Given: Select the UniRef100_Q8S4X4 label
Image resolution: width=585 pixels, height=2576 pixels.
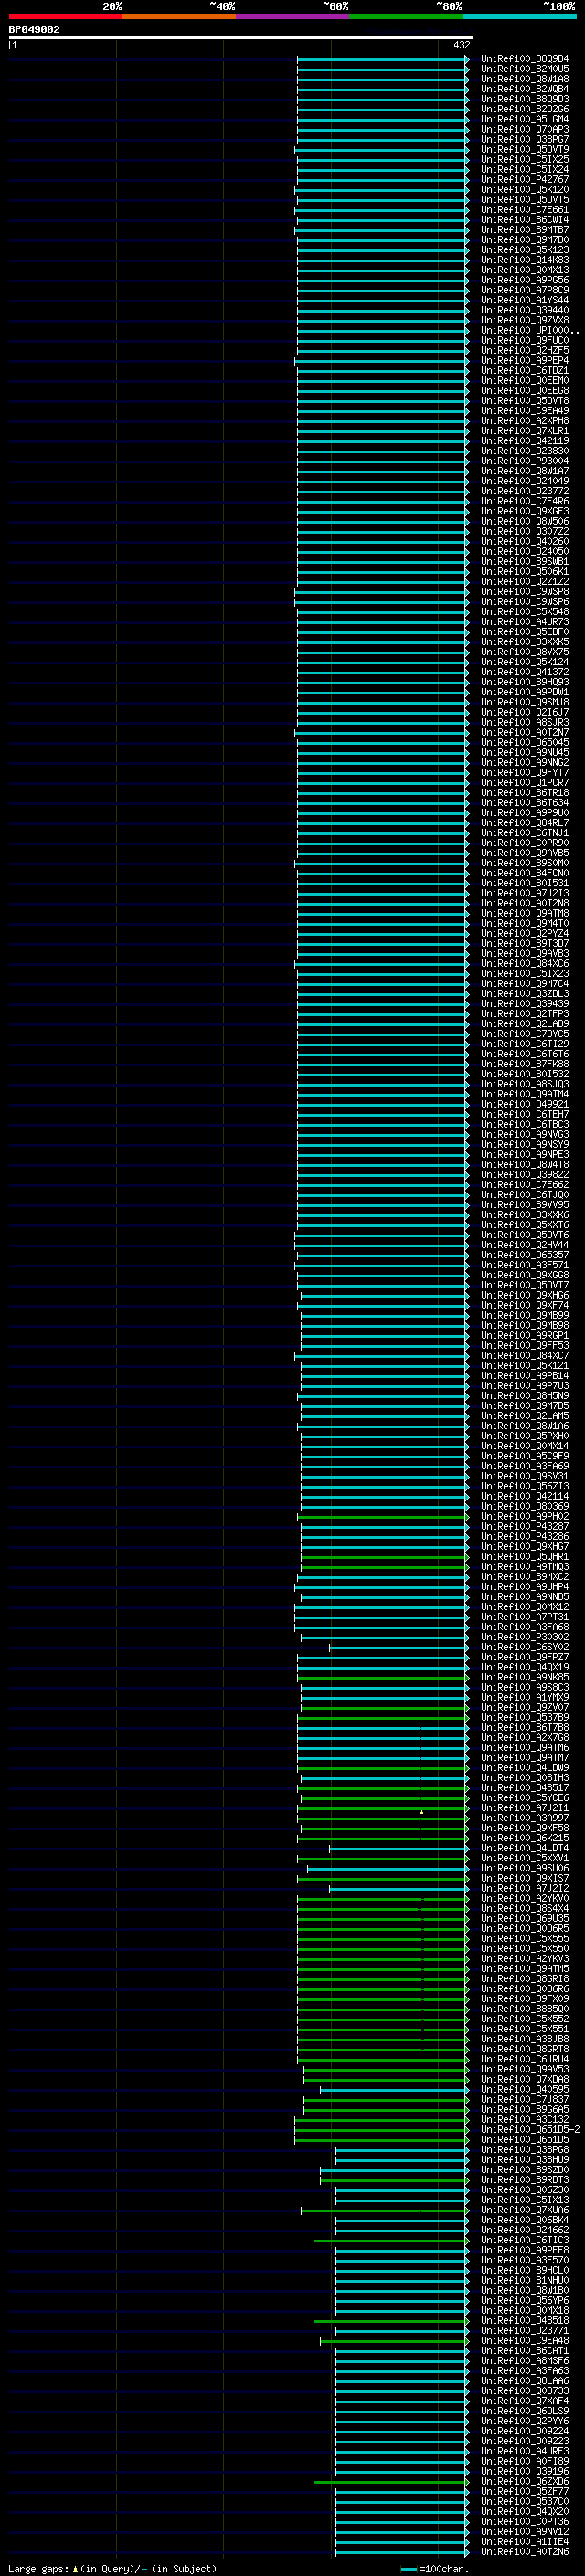Looking at the screenshot, I should click(x=524, y=1908).
